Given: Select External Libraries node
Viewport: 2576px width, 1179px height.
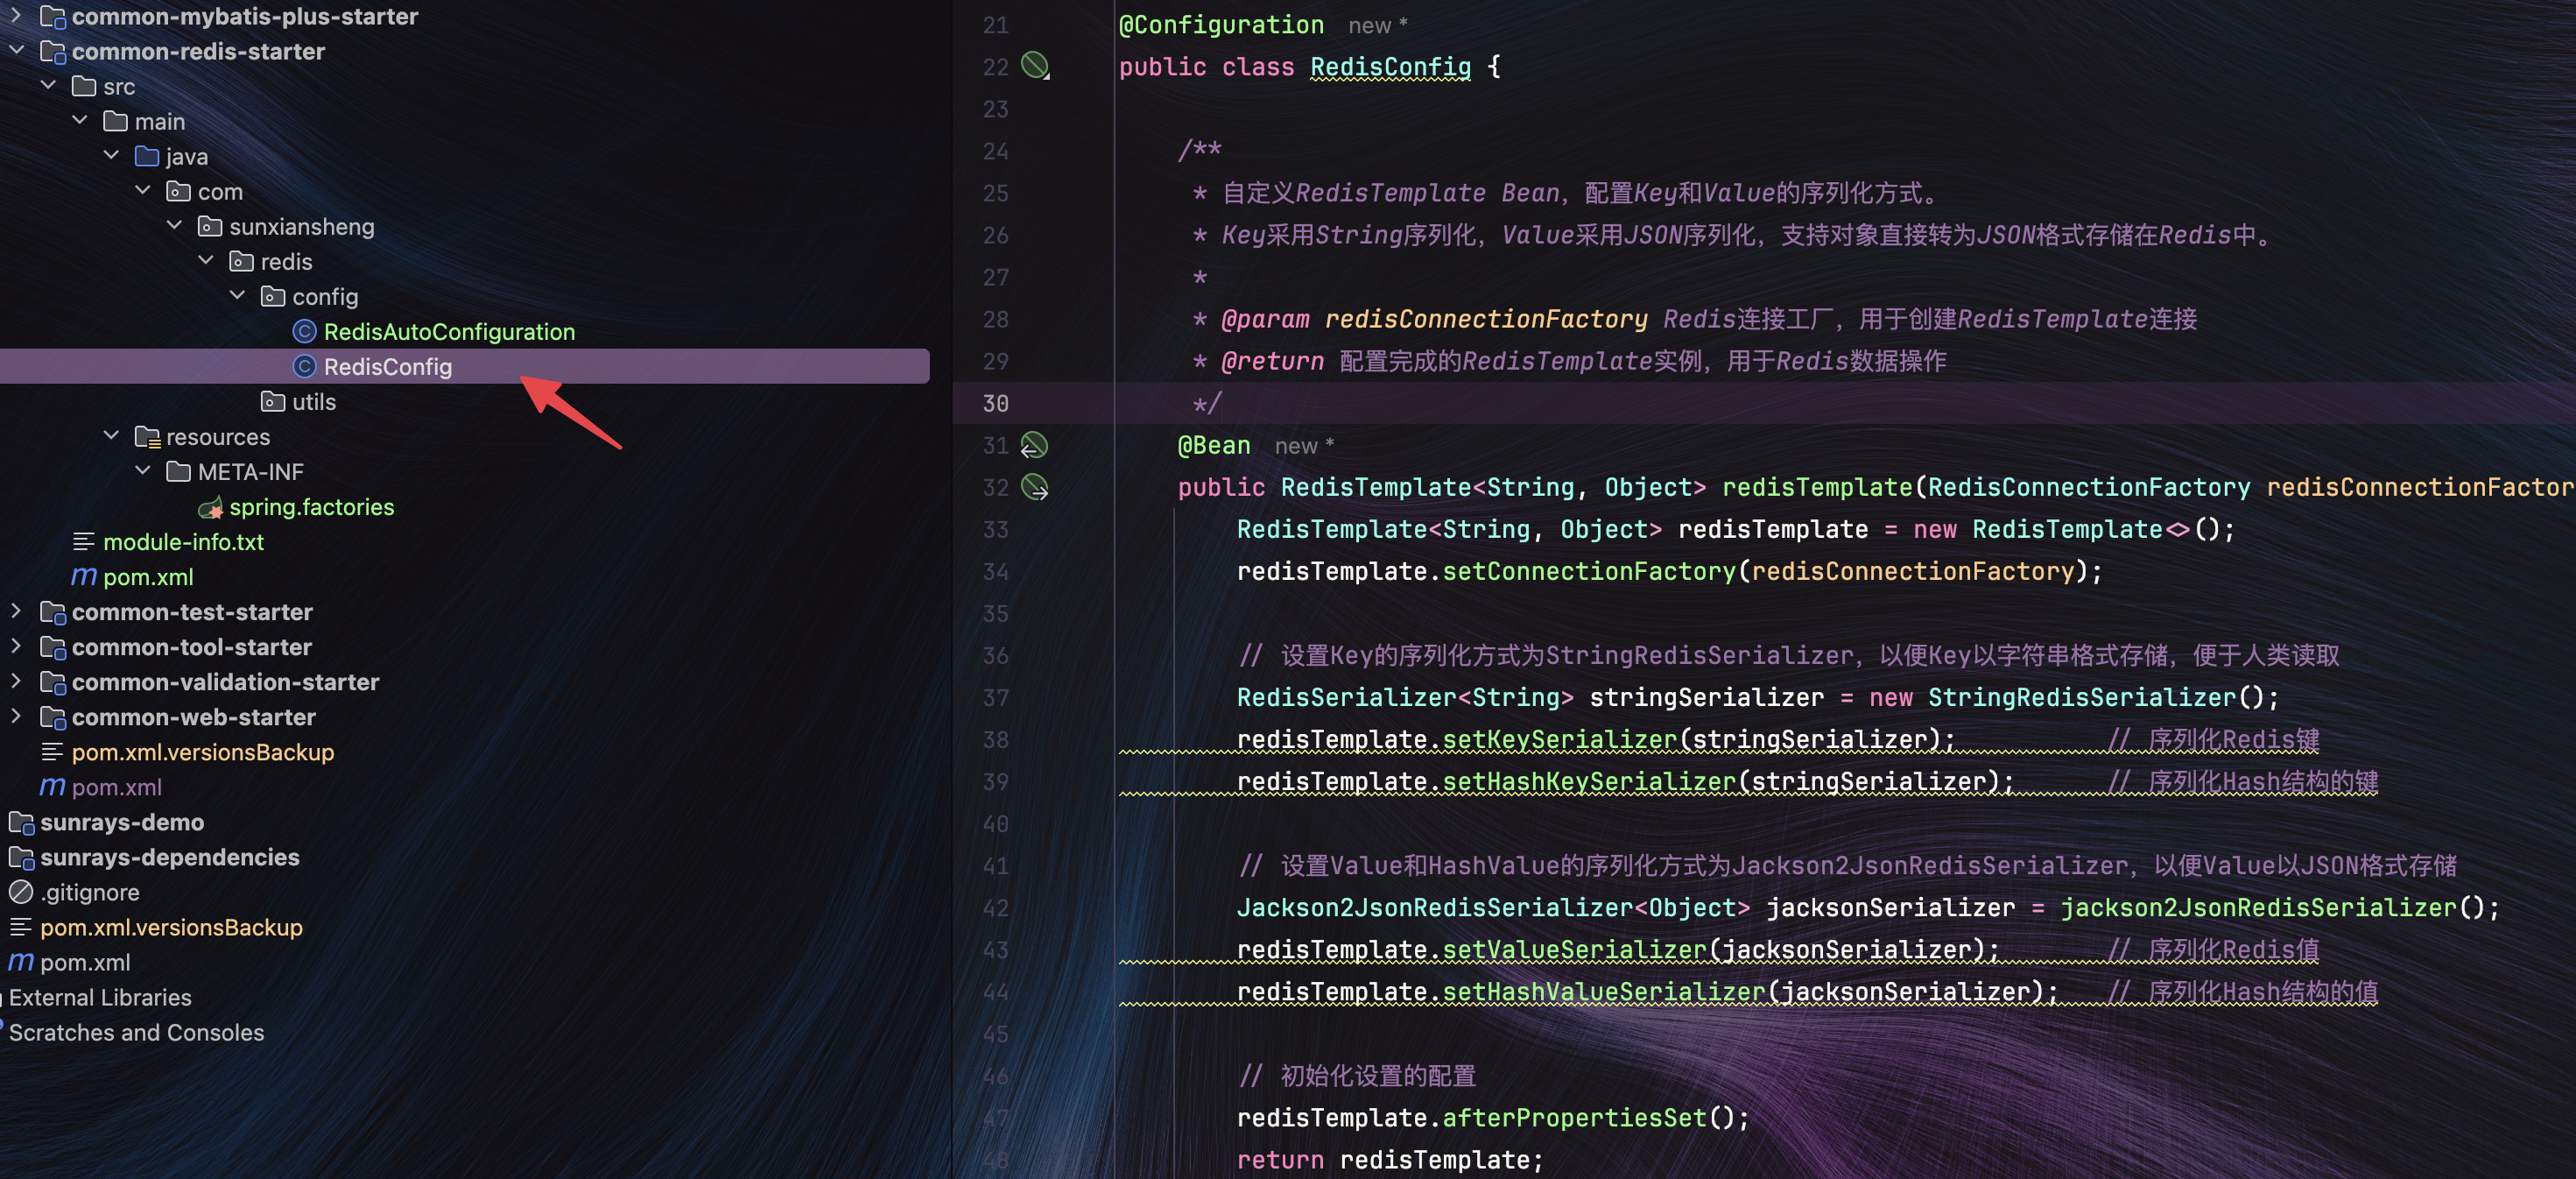Looking at the screenshot, I should [100, 997].
